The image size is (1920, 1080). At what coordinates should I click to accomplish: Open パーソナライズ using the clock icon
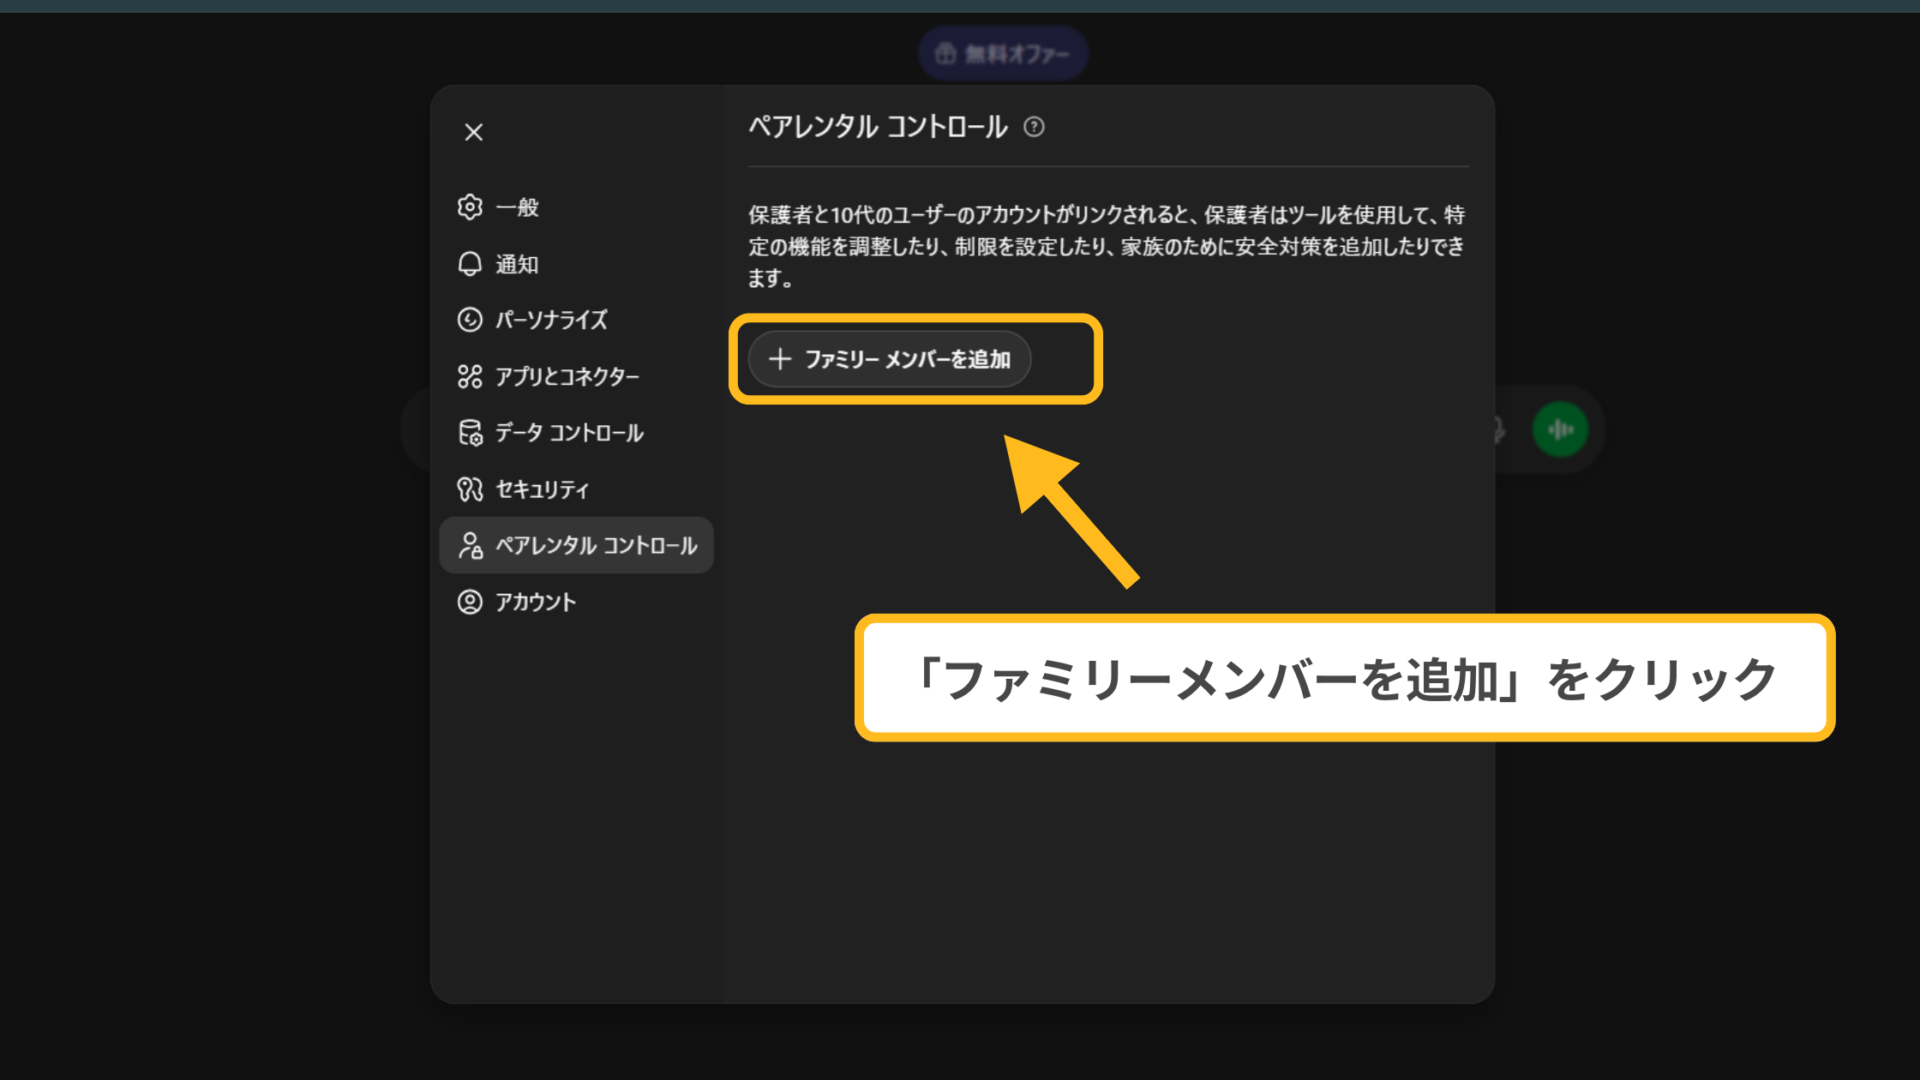(469, 320)
